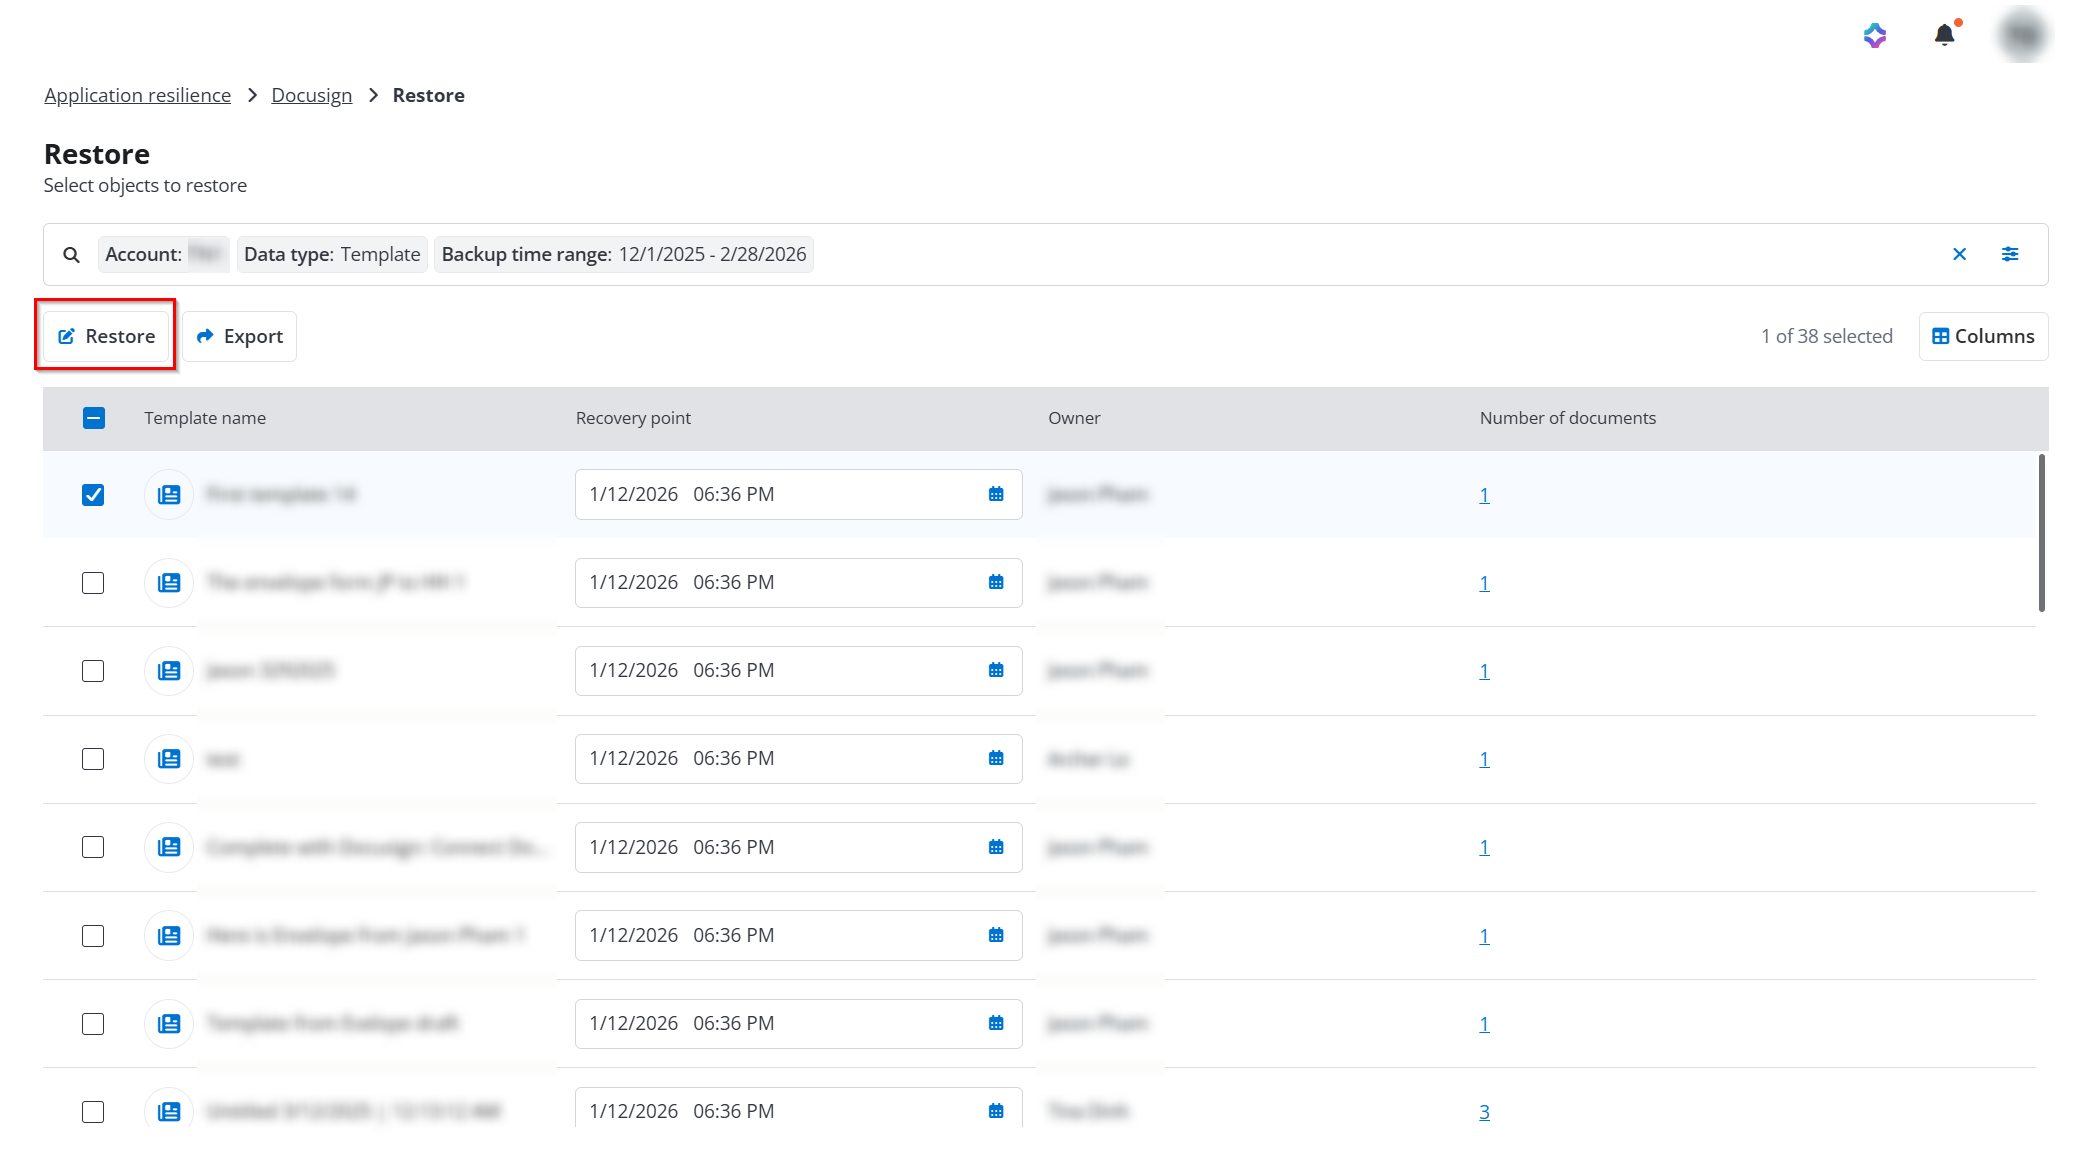Click the notification bell icon
Image resolution: width=2100 pixels, height=1164 pixels.
point(1943,35)
